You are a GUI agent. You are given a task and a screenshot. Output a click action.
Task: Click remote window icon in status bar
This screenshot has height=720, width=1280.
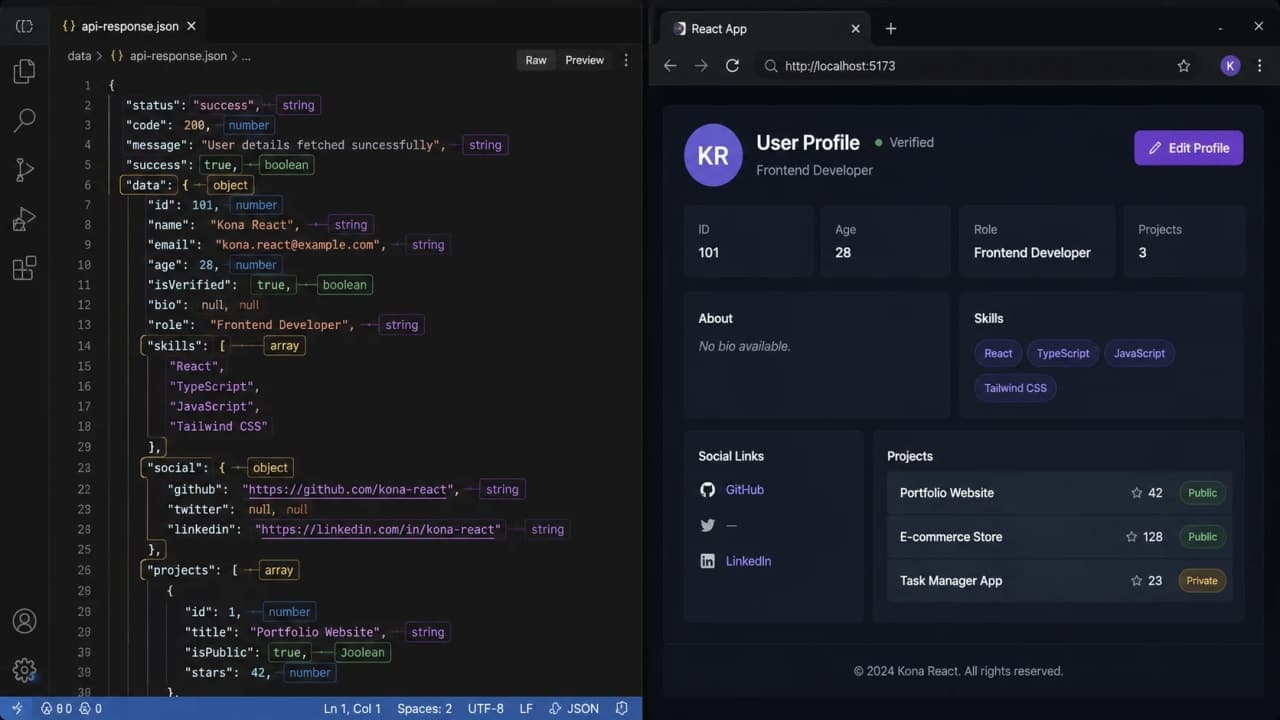click(17, 708)
